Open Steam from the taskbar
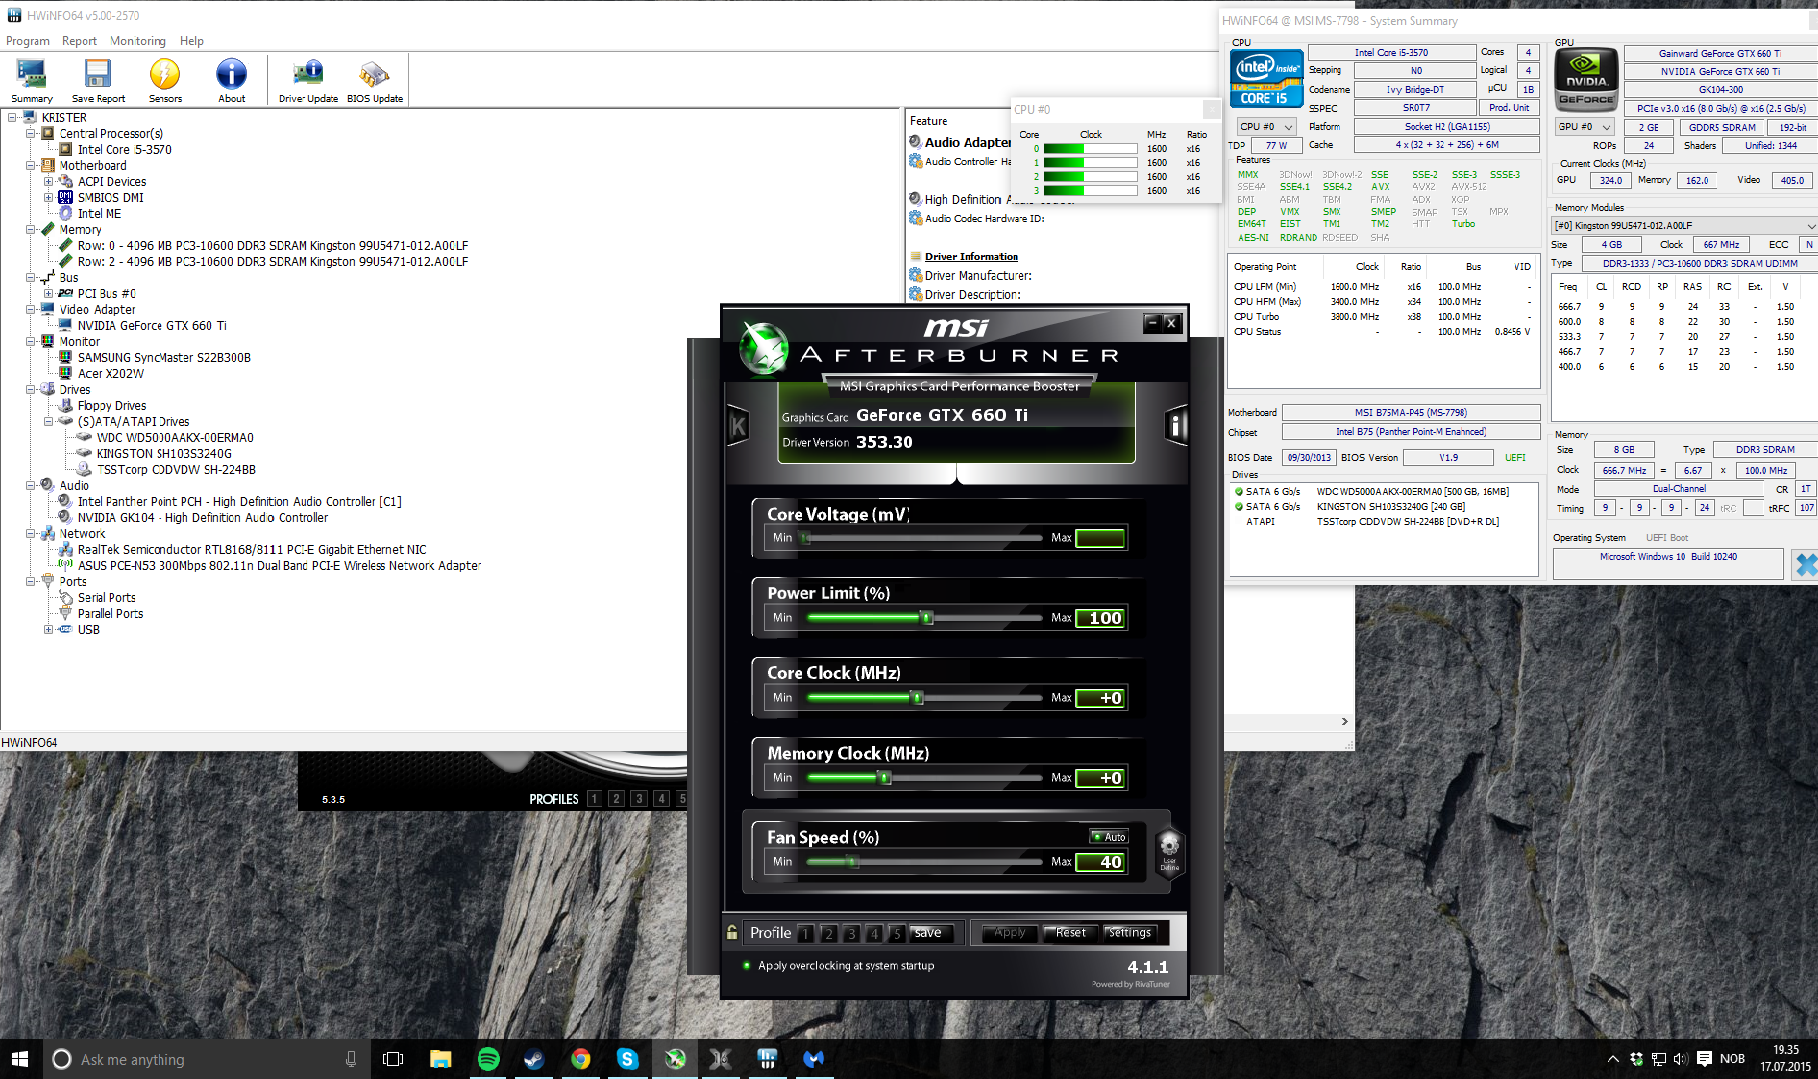The width and height of the screenshot is (1818, 1079). point(534,1059)
